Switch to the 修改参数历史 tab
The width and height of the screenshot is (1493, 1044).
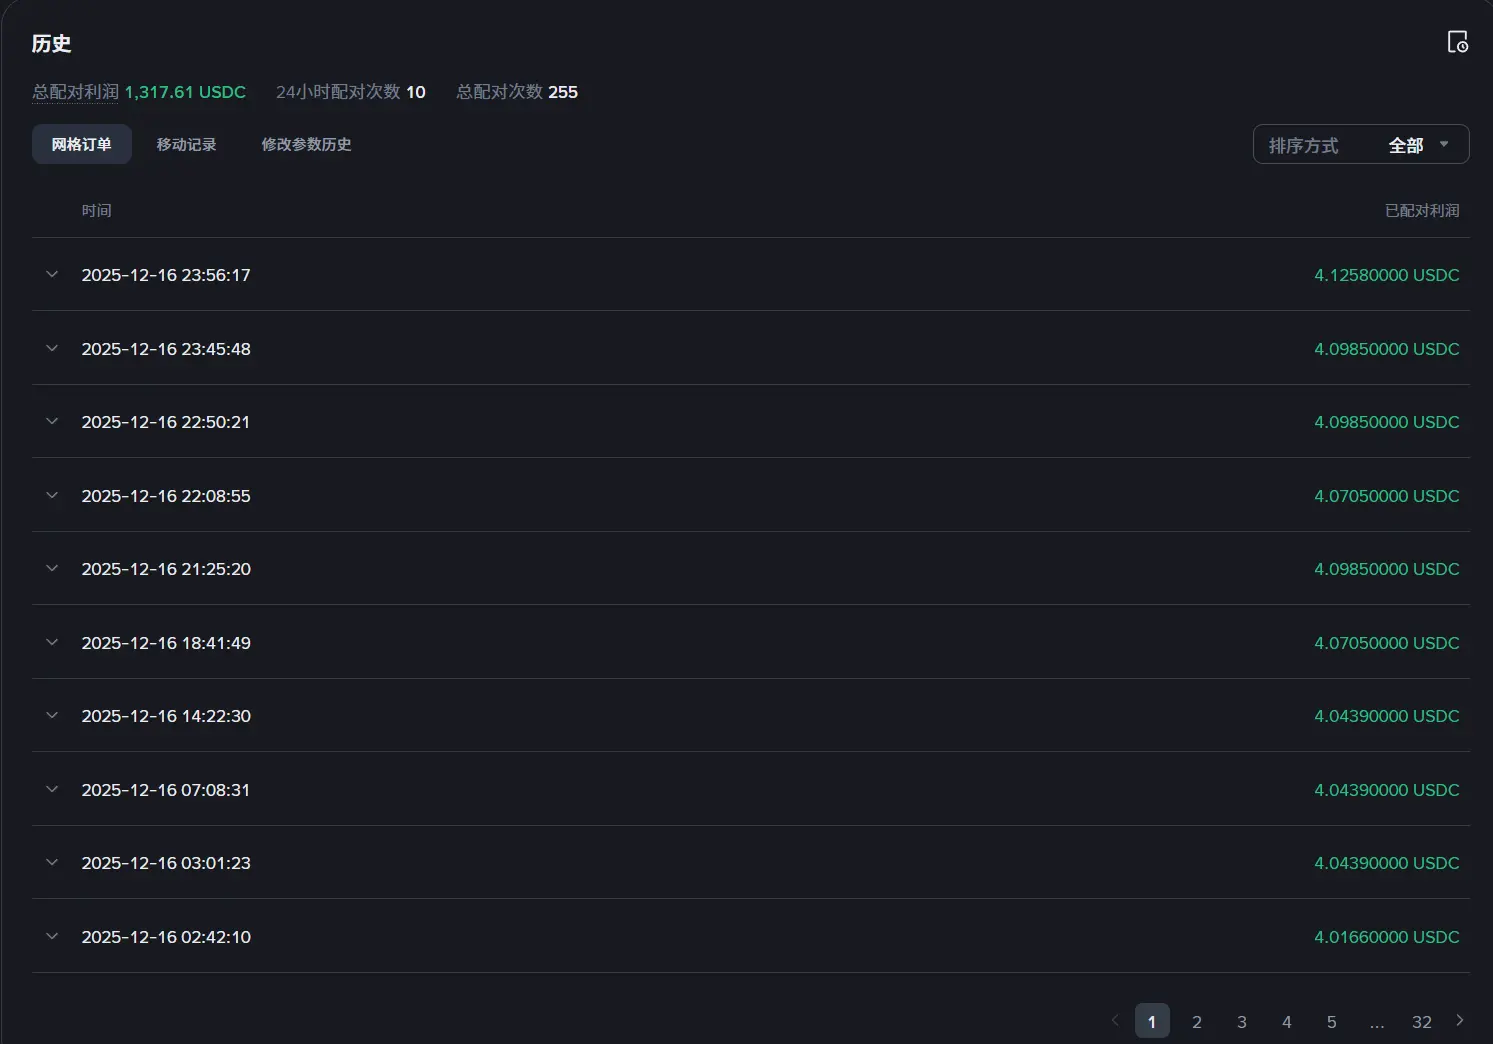click(x=306, y=144)
